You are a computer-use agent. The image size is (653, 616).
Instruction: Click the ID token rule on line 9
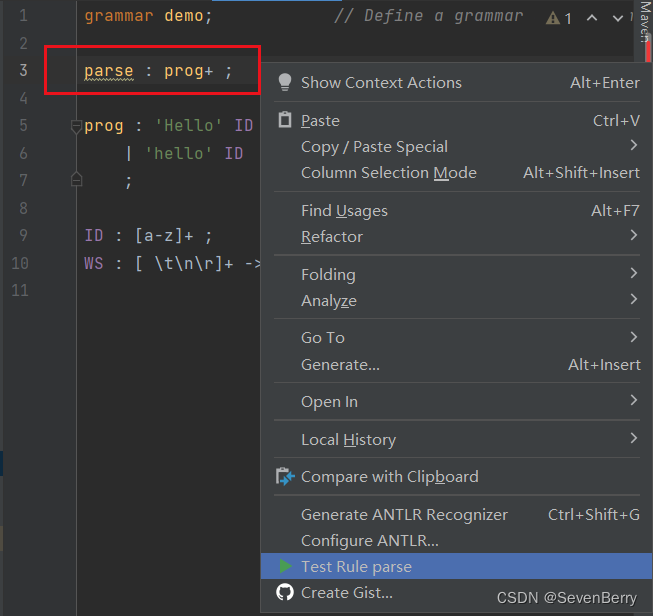(x=94, y=235)
